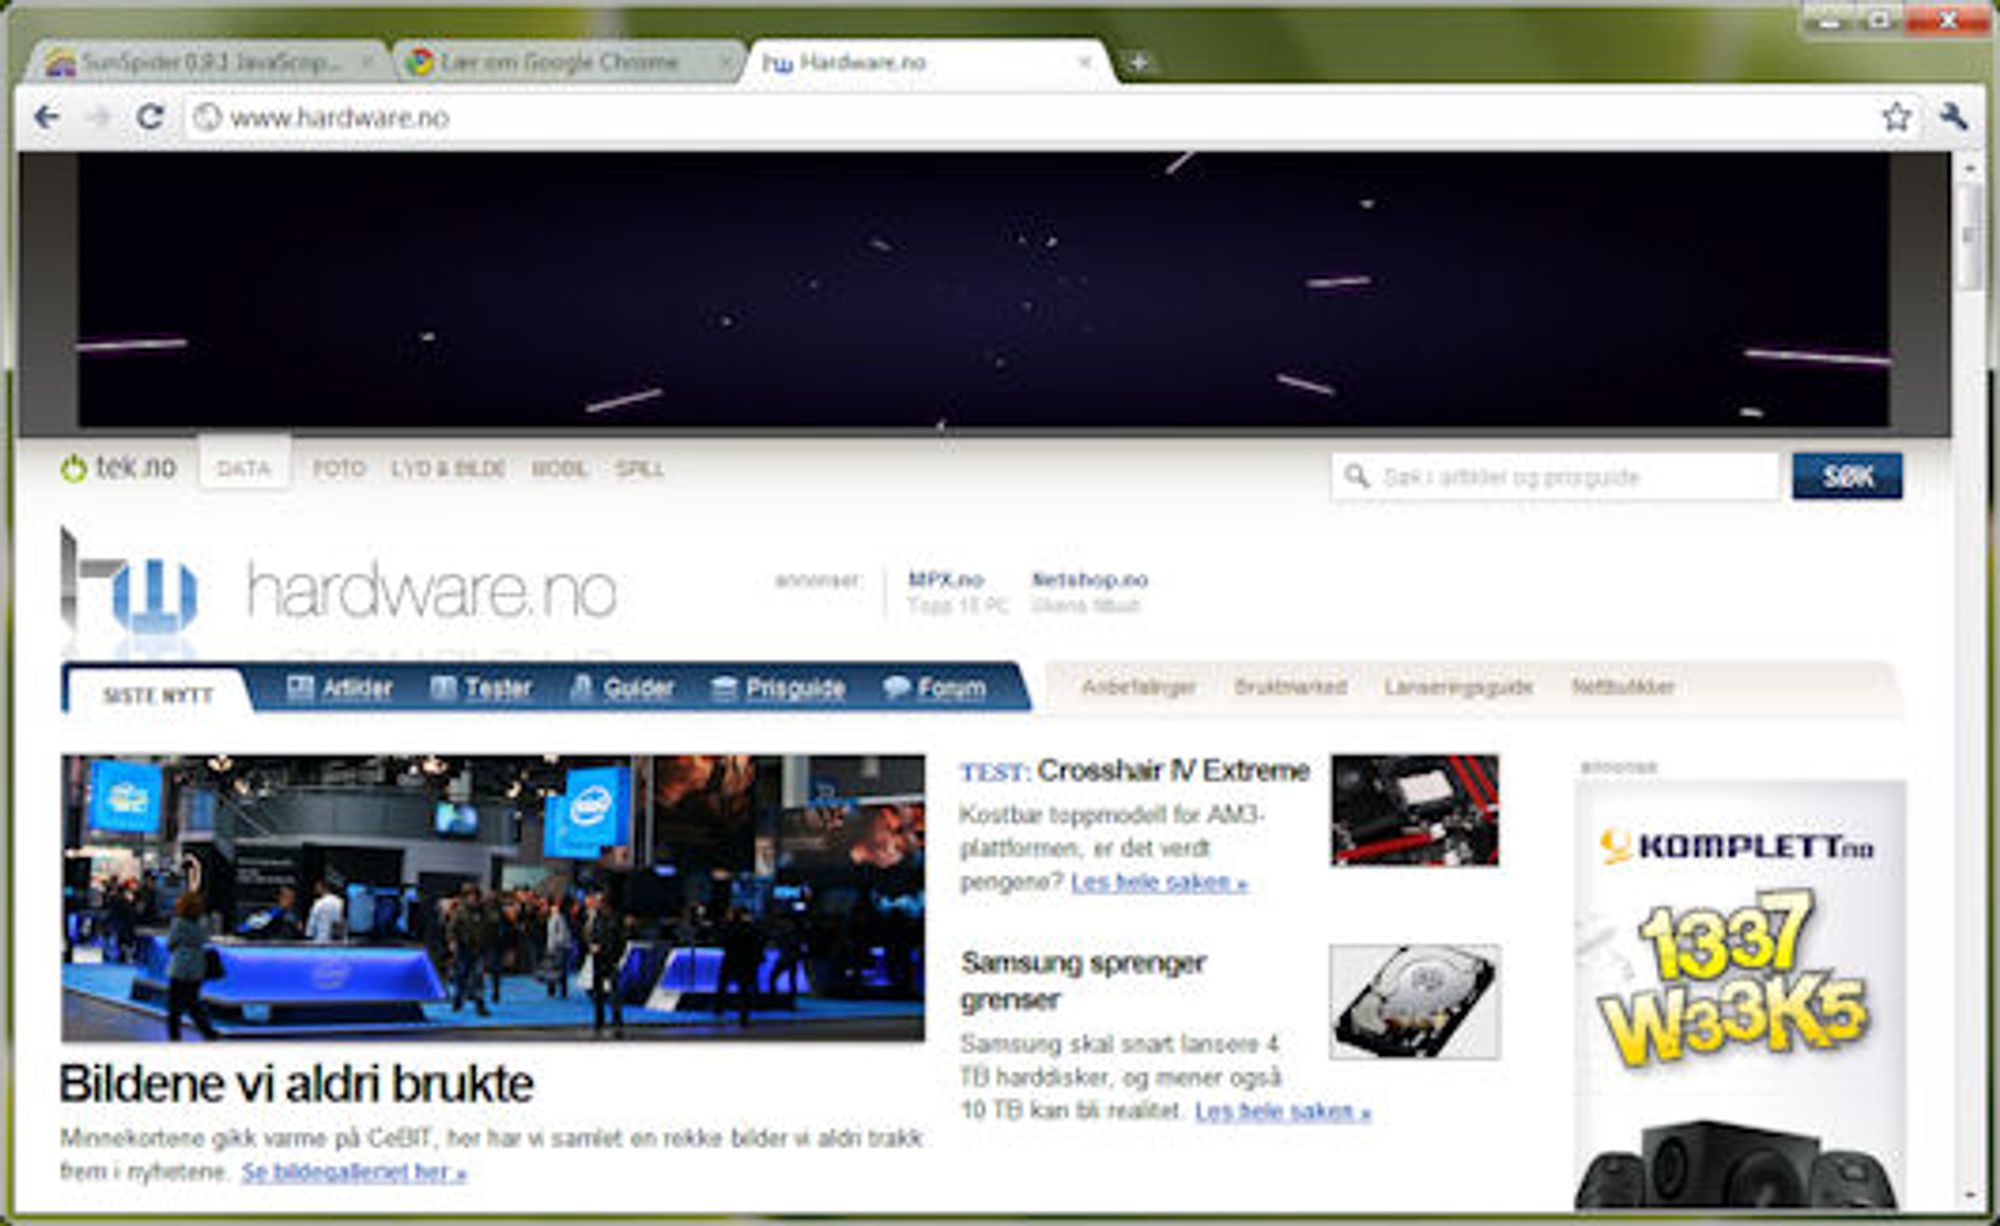Open the LYD & BILDE section

point(448,468)
